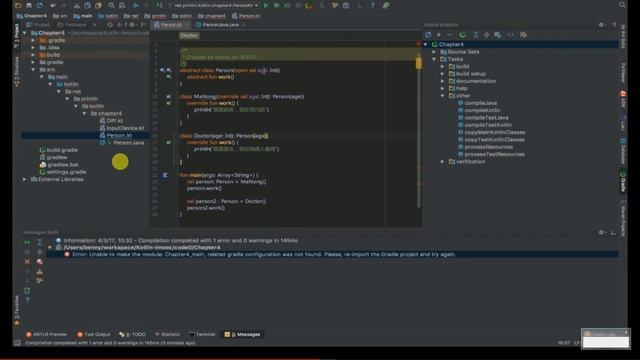Click the Information compilation completed row
The image size is (640, 360).
[181, 240]
